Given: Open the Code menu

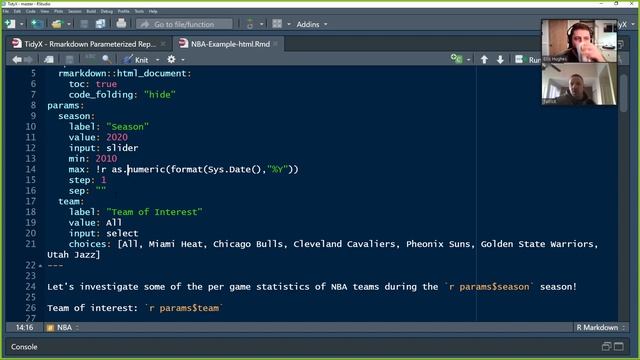Looking at the screenshot, I should tap(31, 11).
